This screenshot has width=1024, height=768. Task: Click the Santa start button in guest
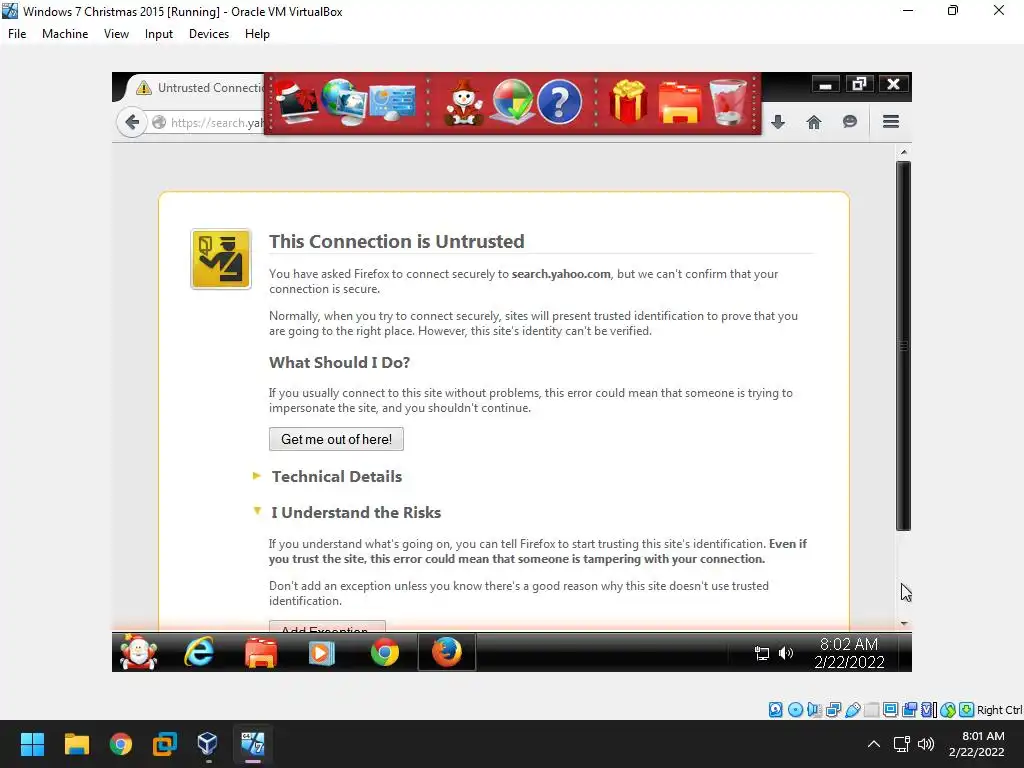tap(139, 652)
